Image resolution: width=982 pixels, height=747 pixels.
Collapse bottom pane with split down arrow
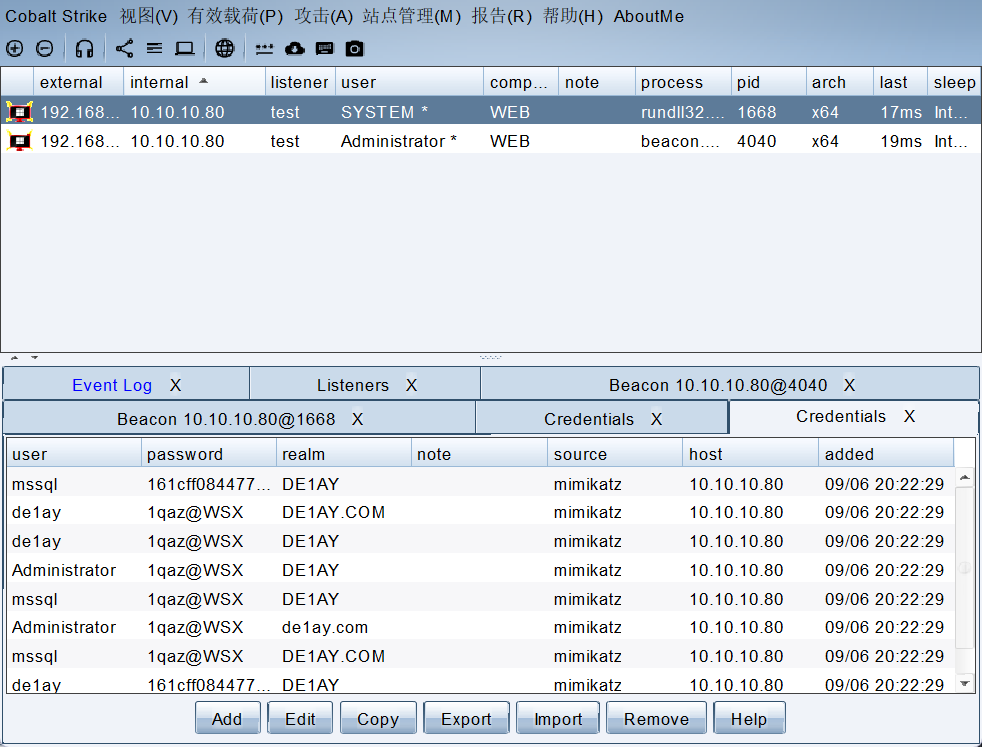34,358
